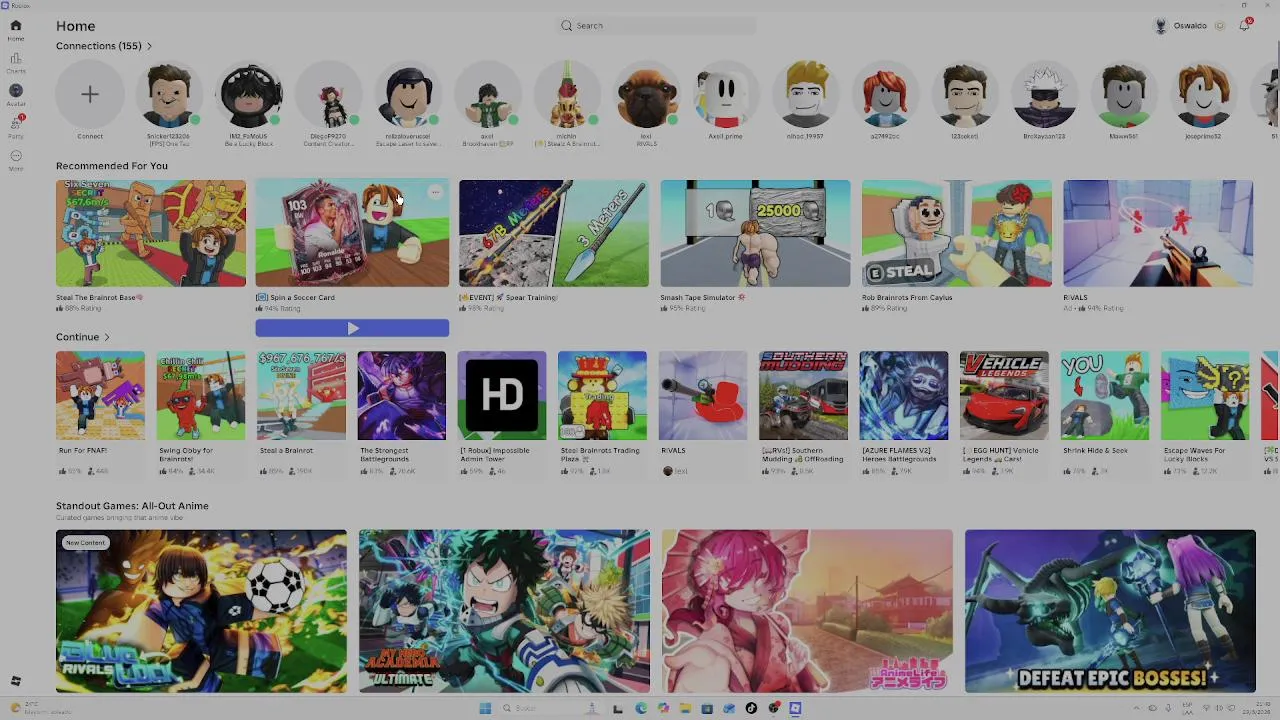Click the Search field
Screen dimensions: 1280x720
pos(656,26)
